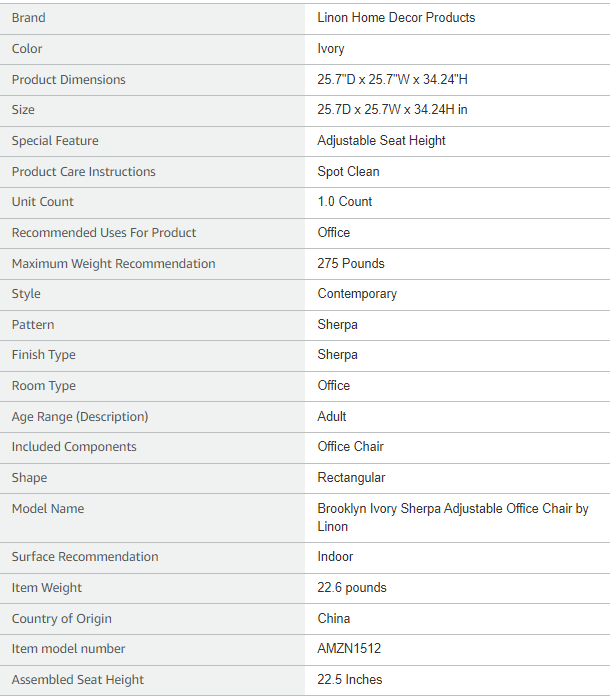Screen dimensions: 616x697
Task: Click the Rectangular shape value
Action: [x=351, y=478]
